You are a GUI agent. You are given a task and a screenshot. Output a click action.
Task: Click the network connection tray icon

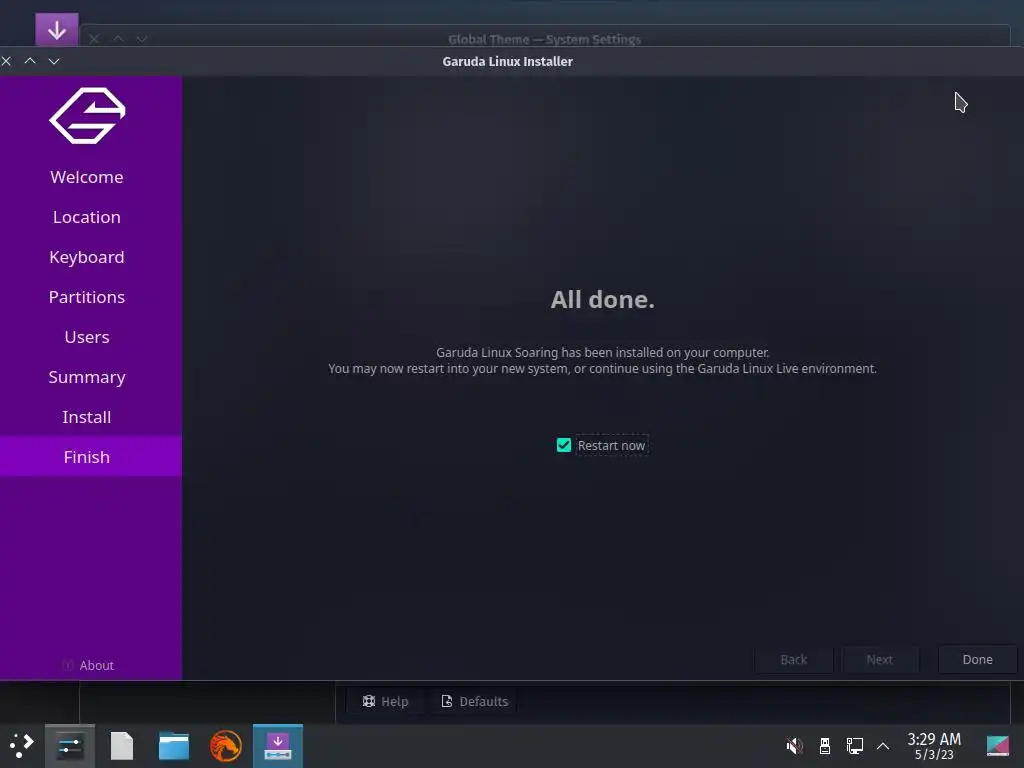pos(855,745)
